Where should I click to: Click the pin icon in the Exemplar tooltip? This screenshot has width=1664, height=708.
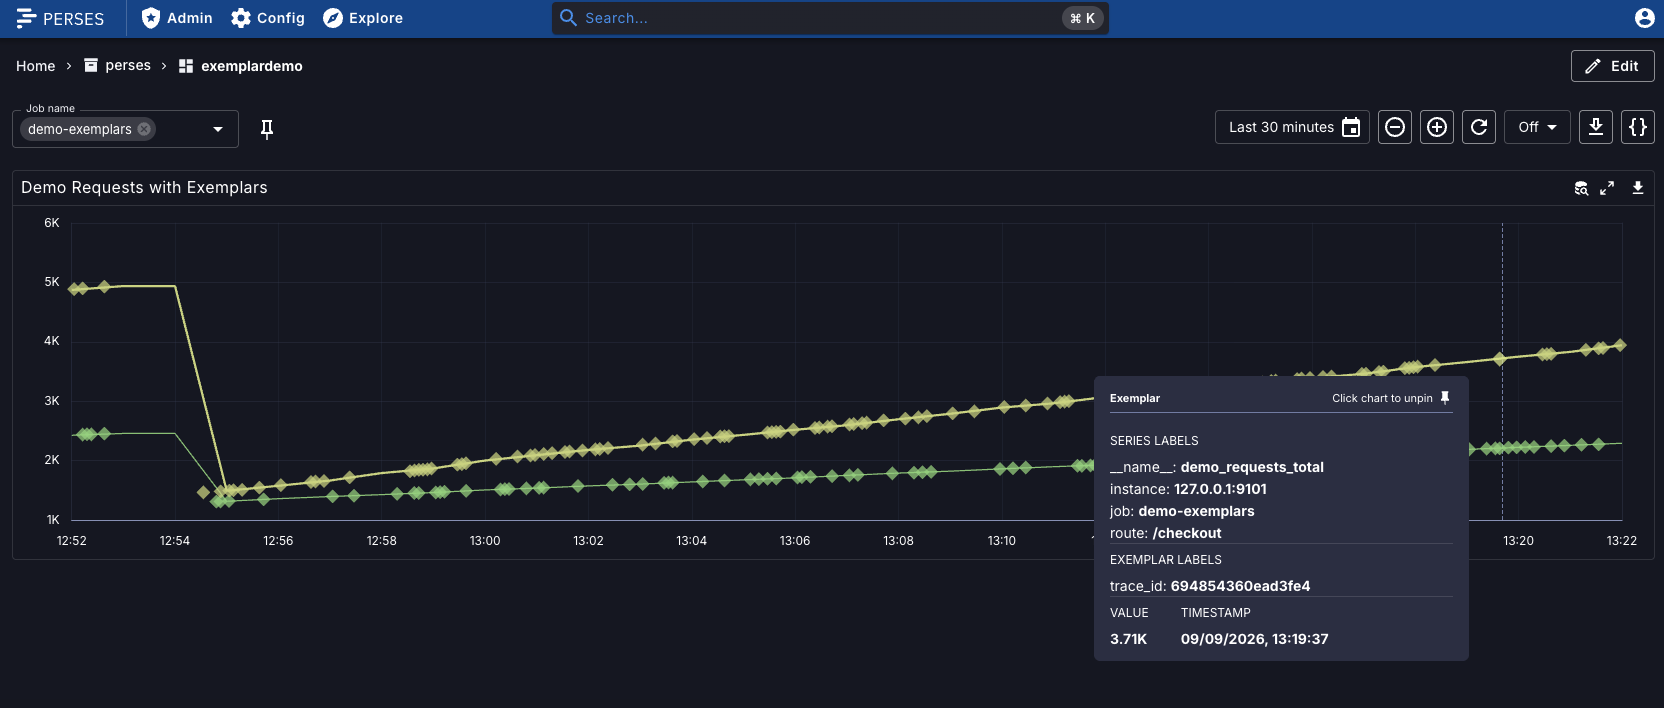pos(1445,398)
